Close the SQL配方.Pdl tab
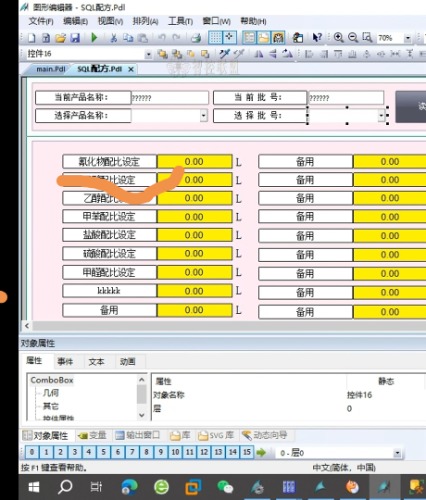This screenshot has width=426, height=500. click(x=131, y=69)
